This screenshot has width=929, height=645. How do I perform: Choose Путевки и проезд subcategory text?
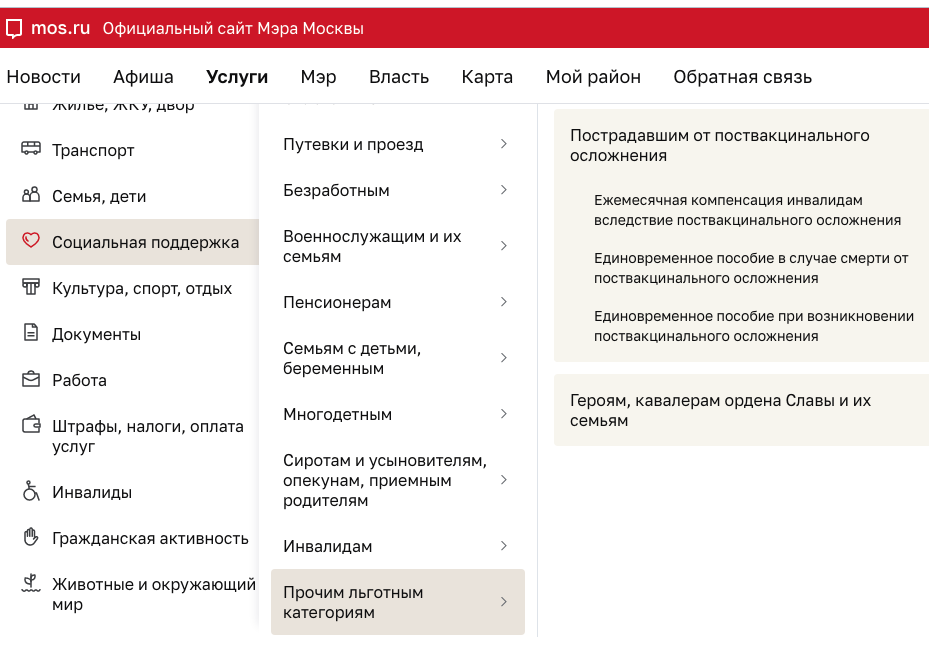click(353, 145)
